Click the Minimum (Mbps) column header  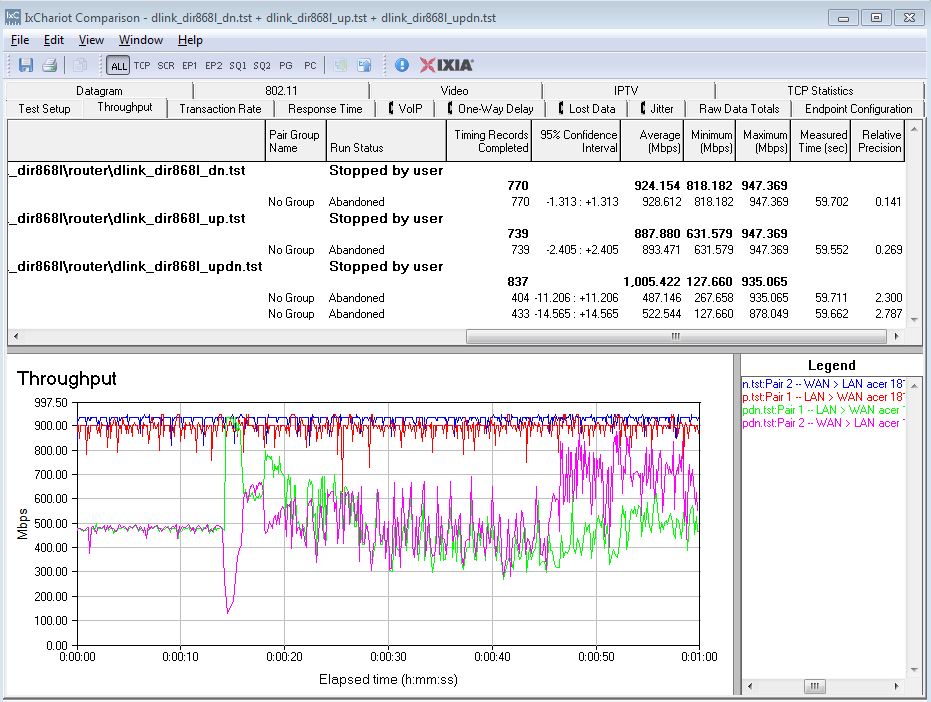710,141
